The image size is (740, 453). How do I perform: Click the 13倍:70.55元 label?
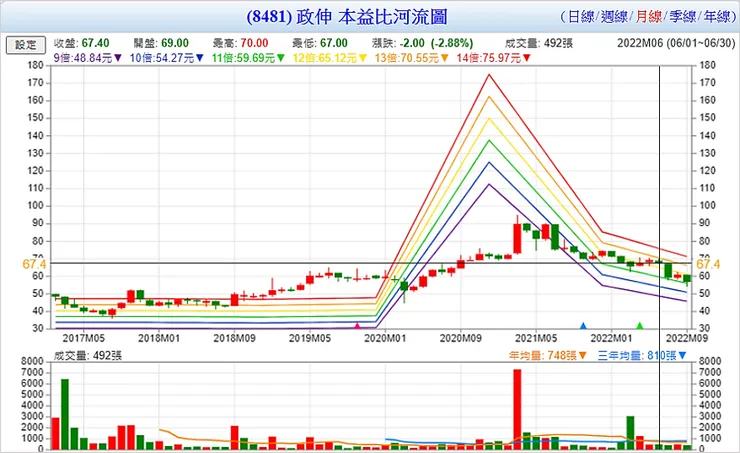pyautogui.click(x=407, y=58)
